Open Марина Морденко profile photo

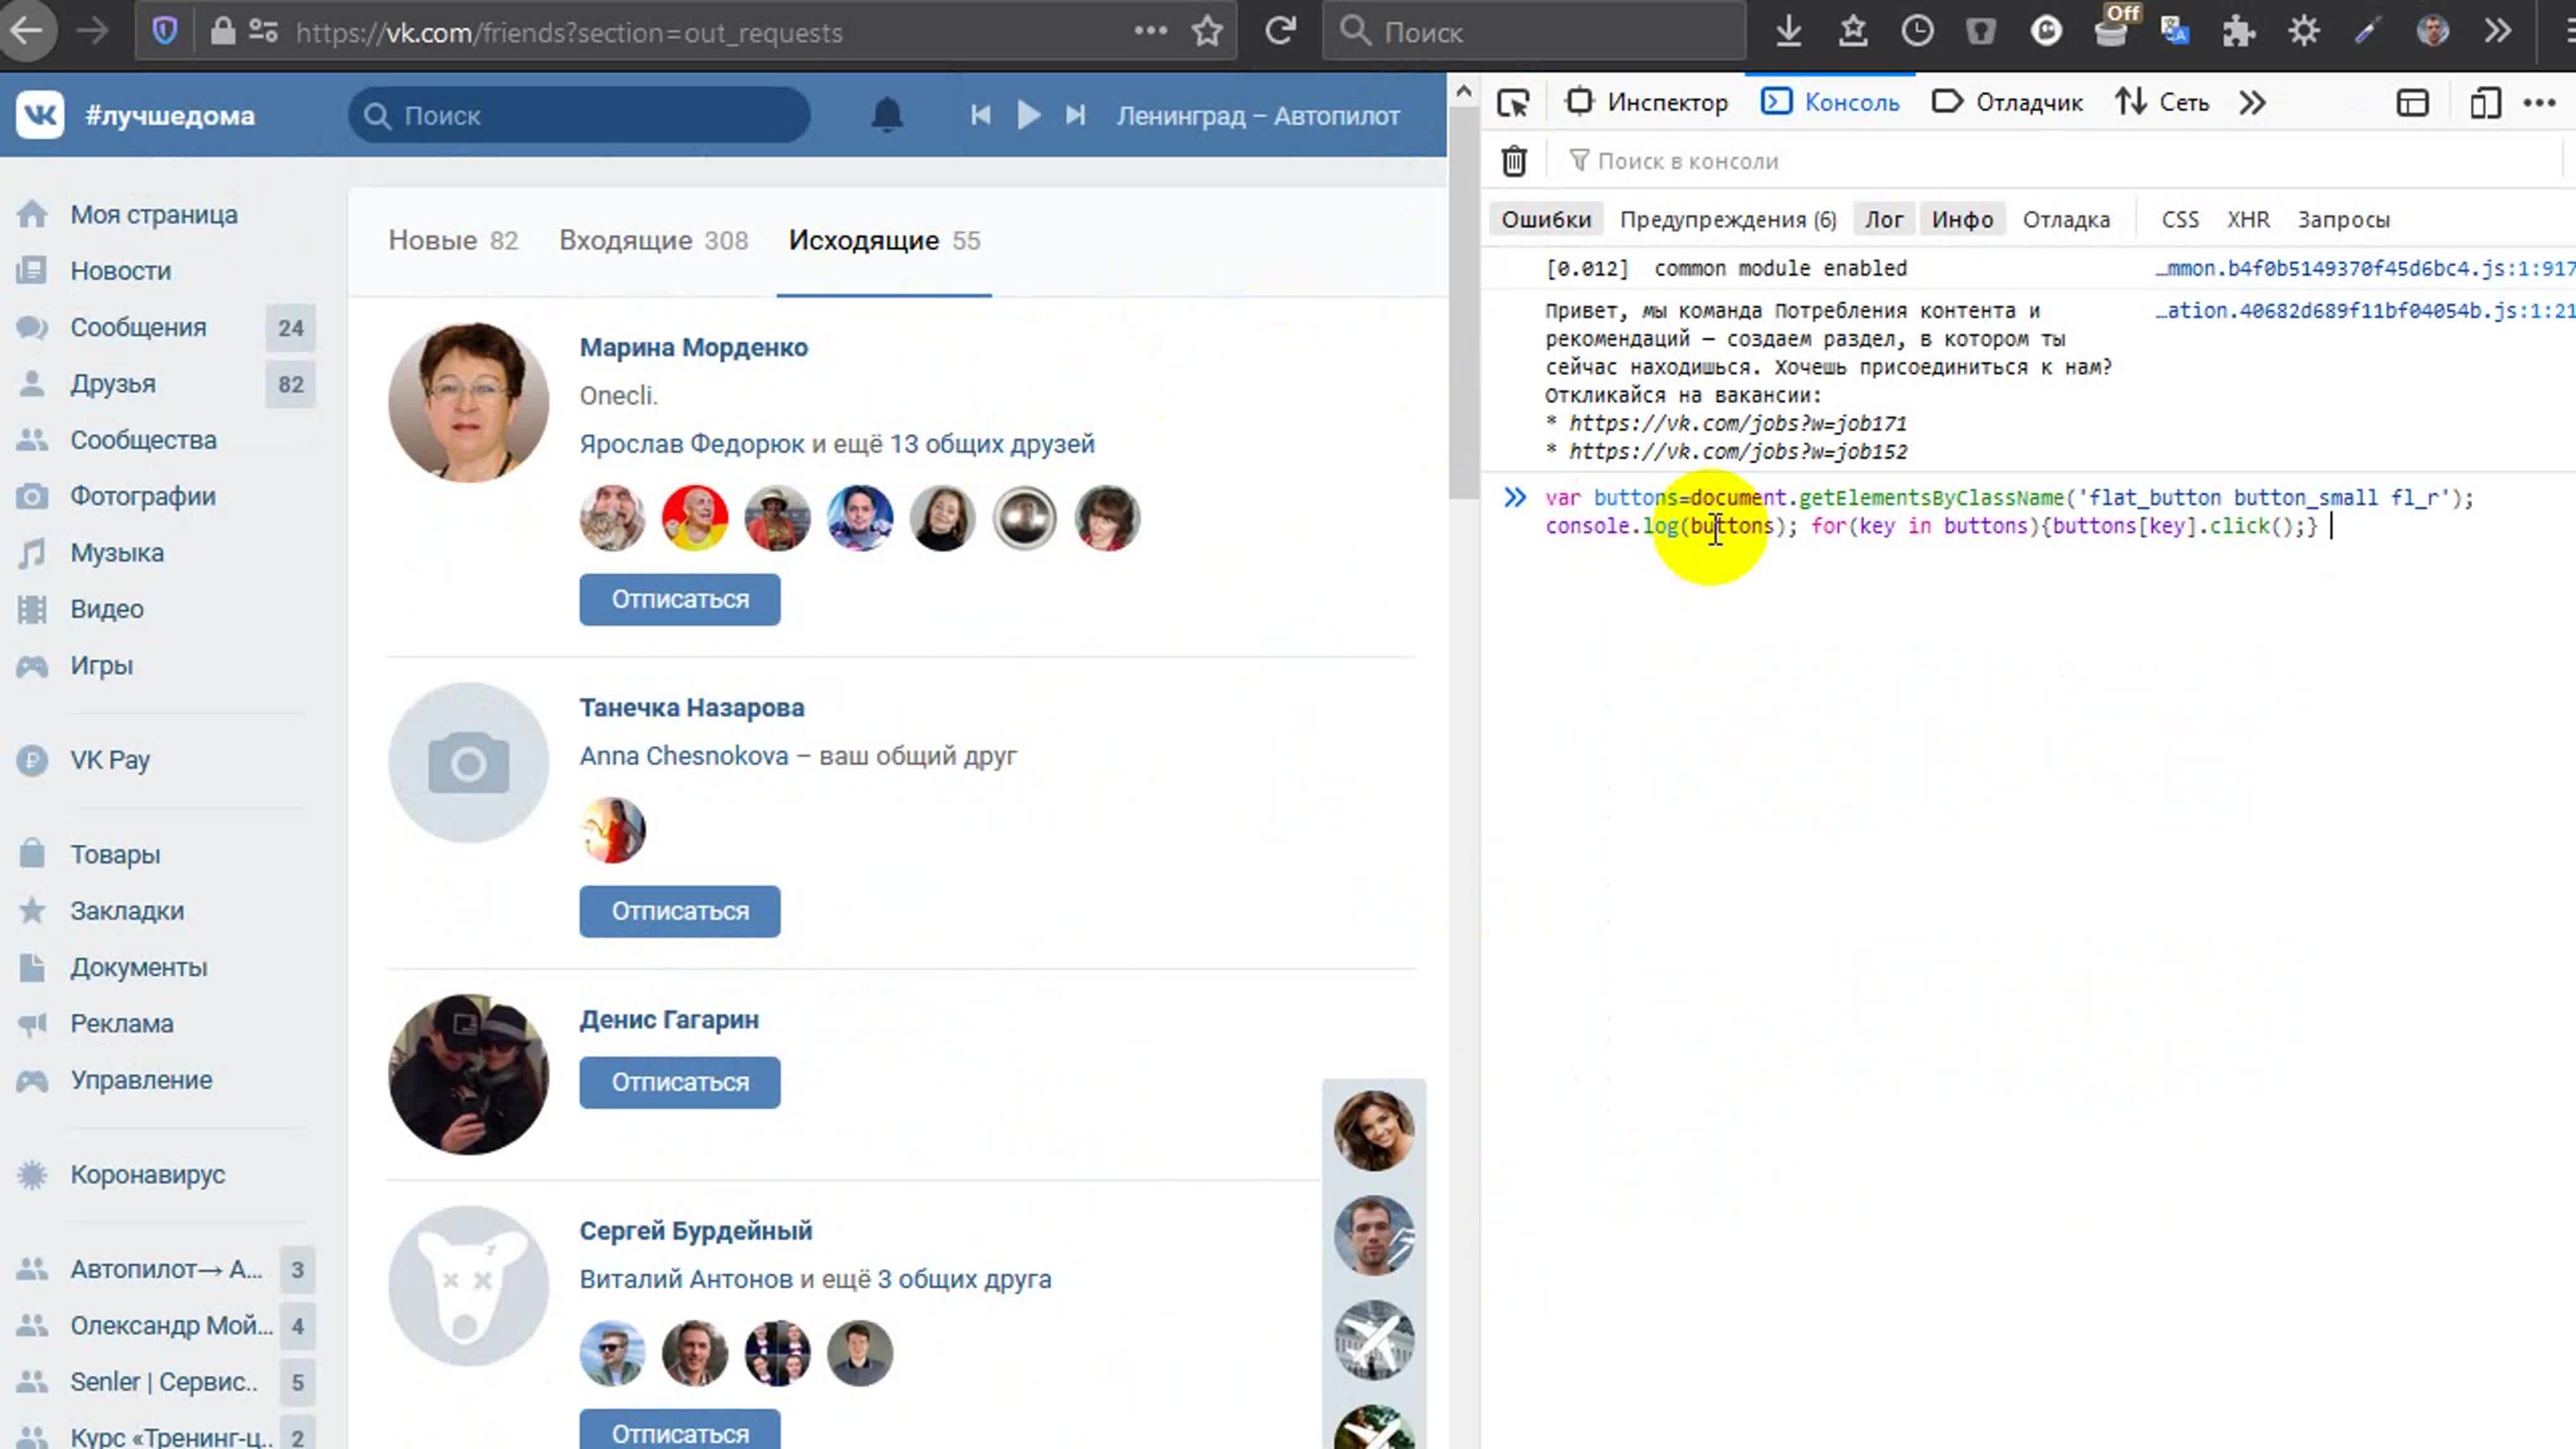tap(468, 402)
